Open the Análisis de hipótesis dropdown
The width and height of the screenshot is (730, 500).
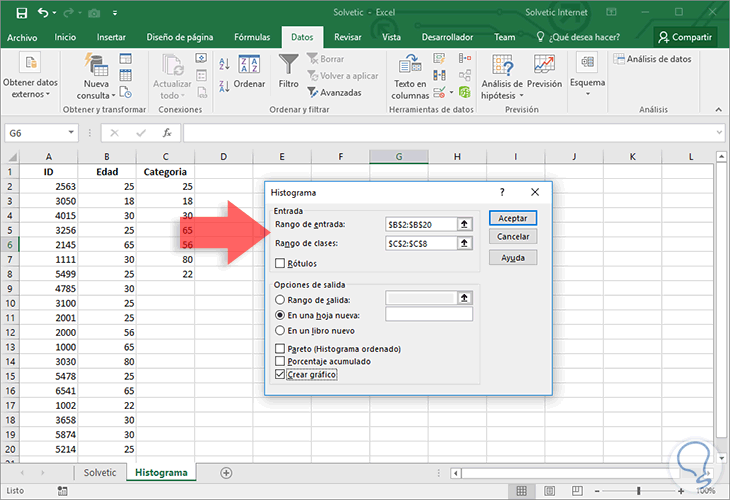pos(502,75)
